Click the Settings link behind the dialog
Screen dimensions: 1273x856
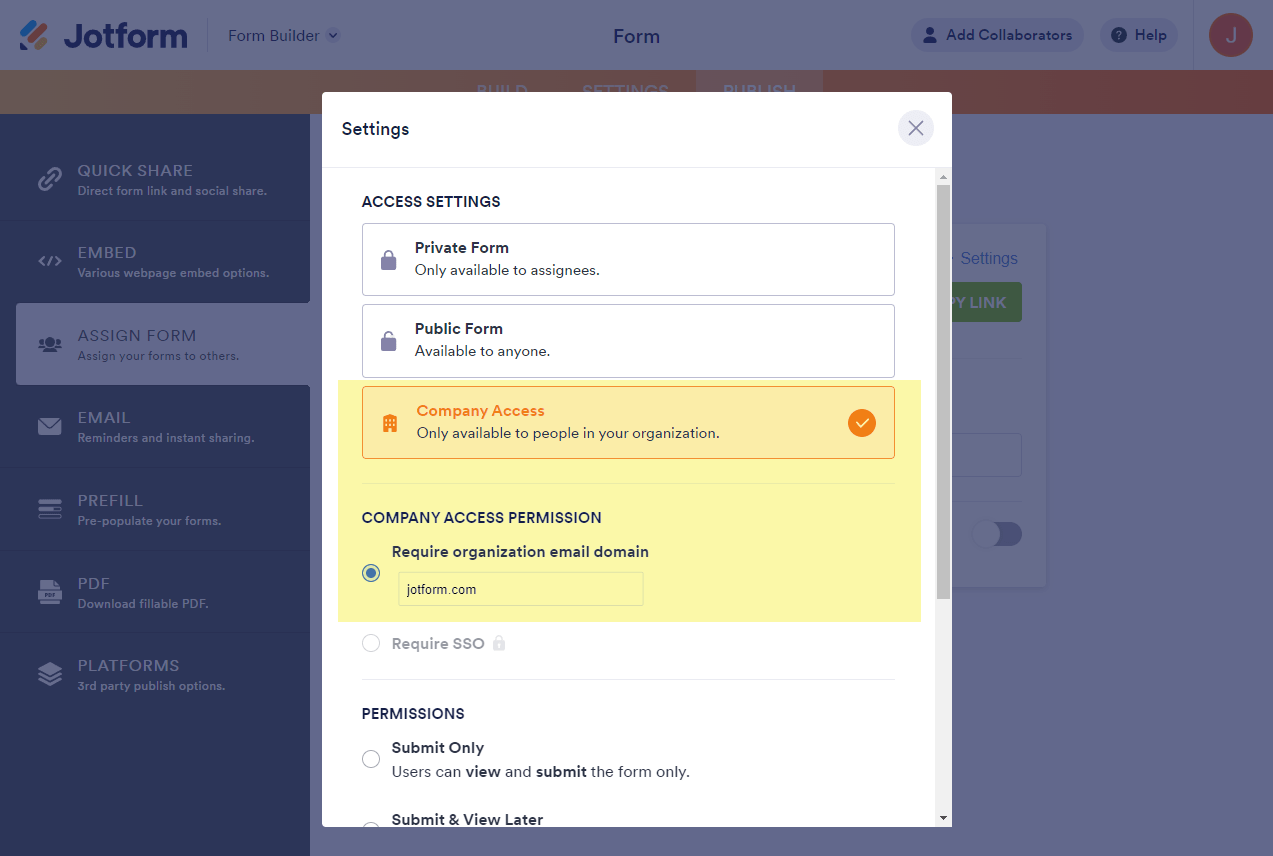tap(987, 258)
